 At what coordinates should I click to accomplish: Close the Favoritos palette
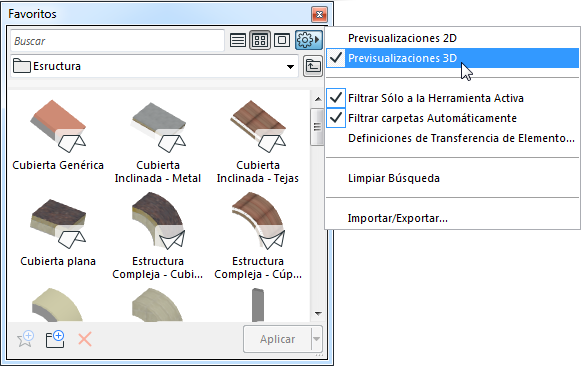(319, 15)
